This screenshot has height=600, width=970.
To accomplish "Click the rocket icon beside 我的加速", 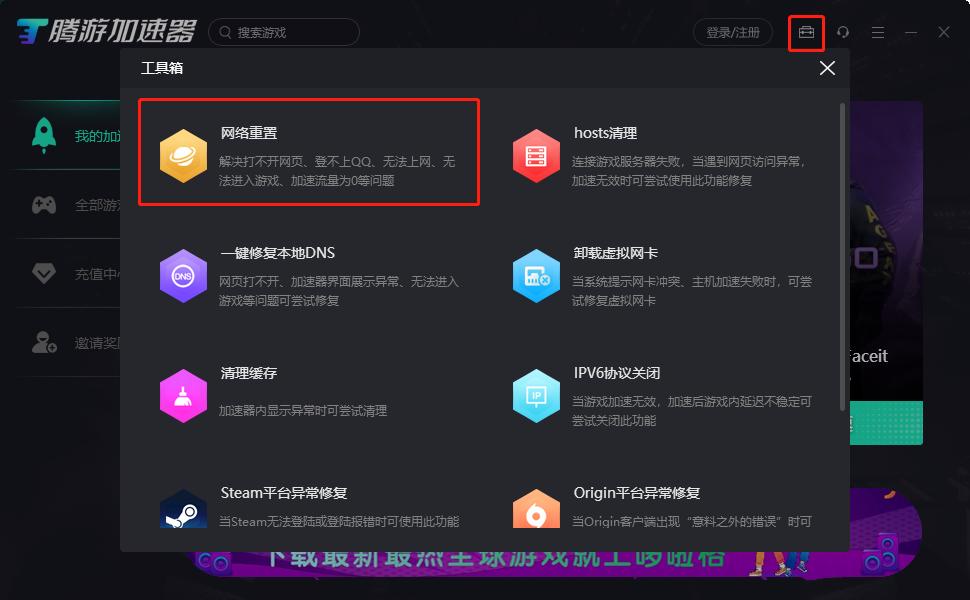I will coord(42,135).
